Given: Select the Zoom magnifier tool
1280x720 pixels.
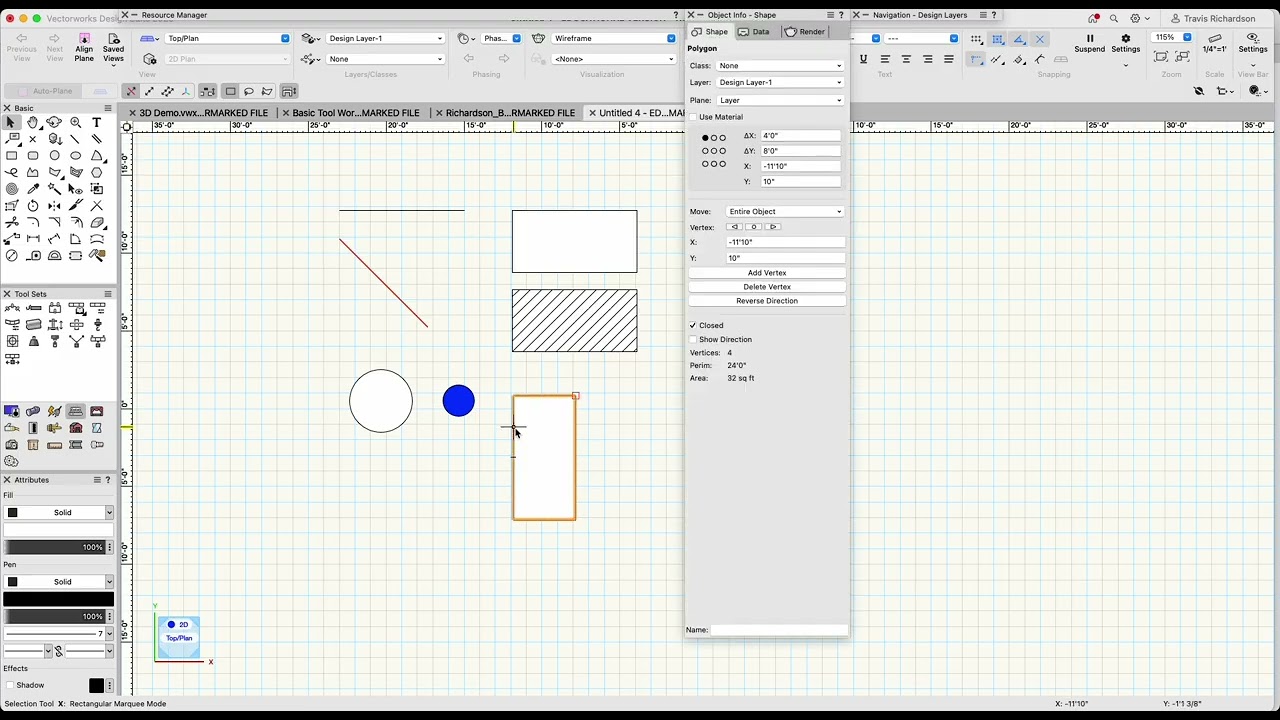Looking at the screenshot, I should tap(75, 122).
